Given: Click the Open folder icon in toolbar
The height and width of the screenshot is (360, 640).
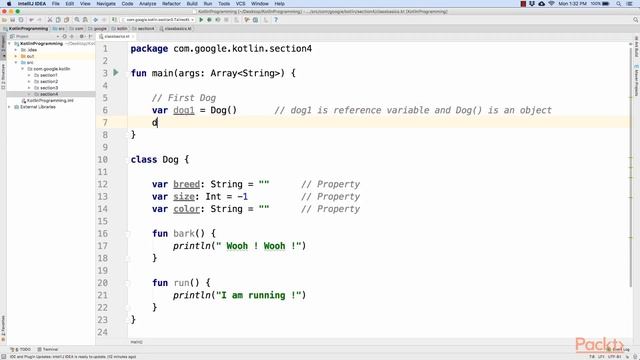Looking at the screenshot, I should [x=4, y=20].
